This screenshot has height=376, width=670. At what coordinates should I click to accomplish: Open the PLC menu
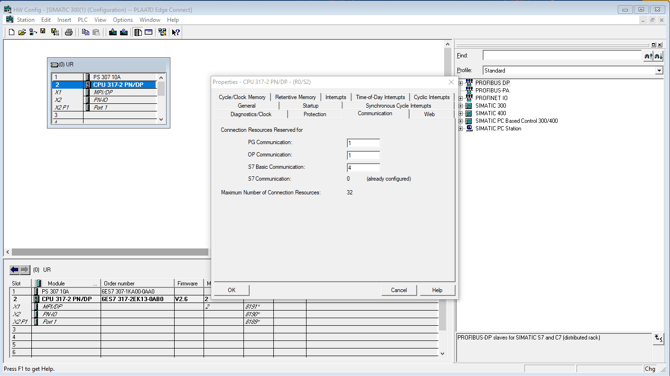(82, 20)
